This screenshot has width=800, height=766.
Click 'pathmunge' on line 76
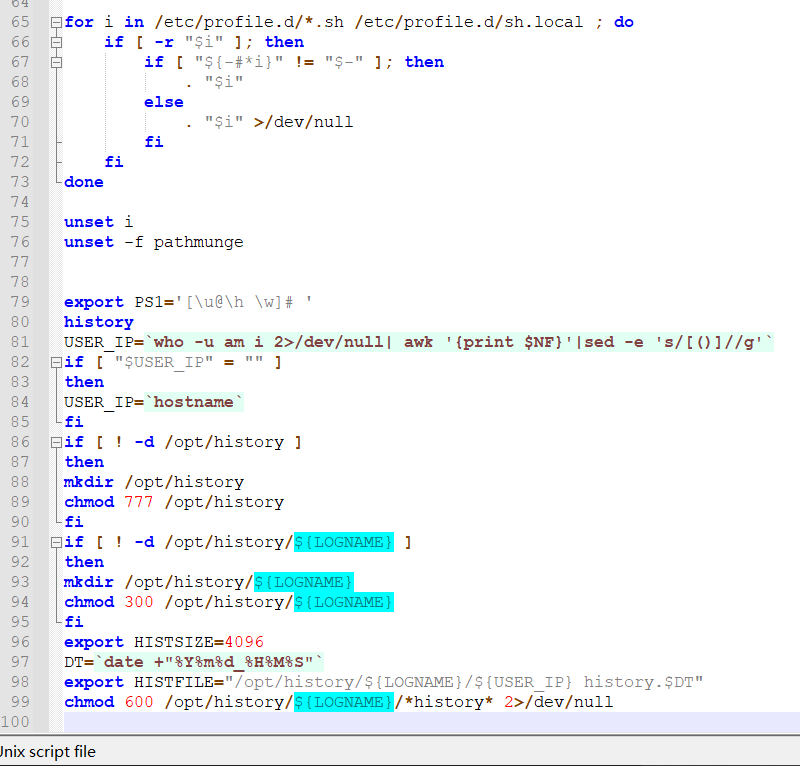[198, 242]
